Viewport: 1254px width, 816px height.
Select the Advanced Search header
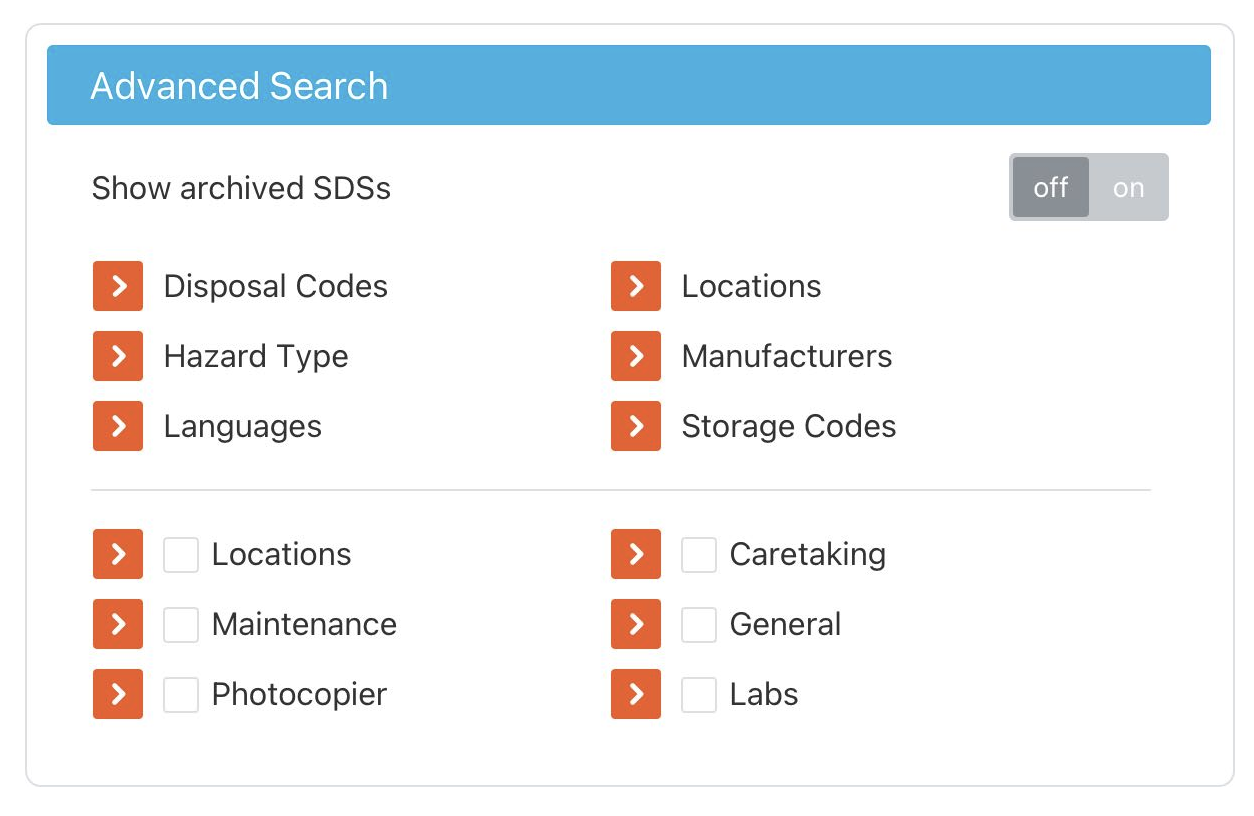point(239,86)
